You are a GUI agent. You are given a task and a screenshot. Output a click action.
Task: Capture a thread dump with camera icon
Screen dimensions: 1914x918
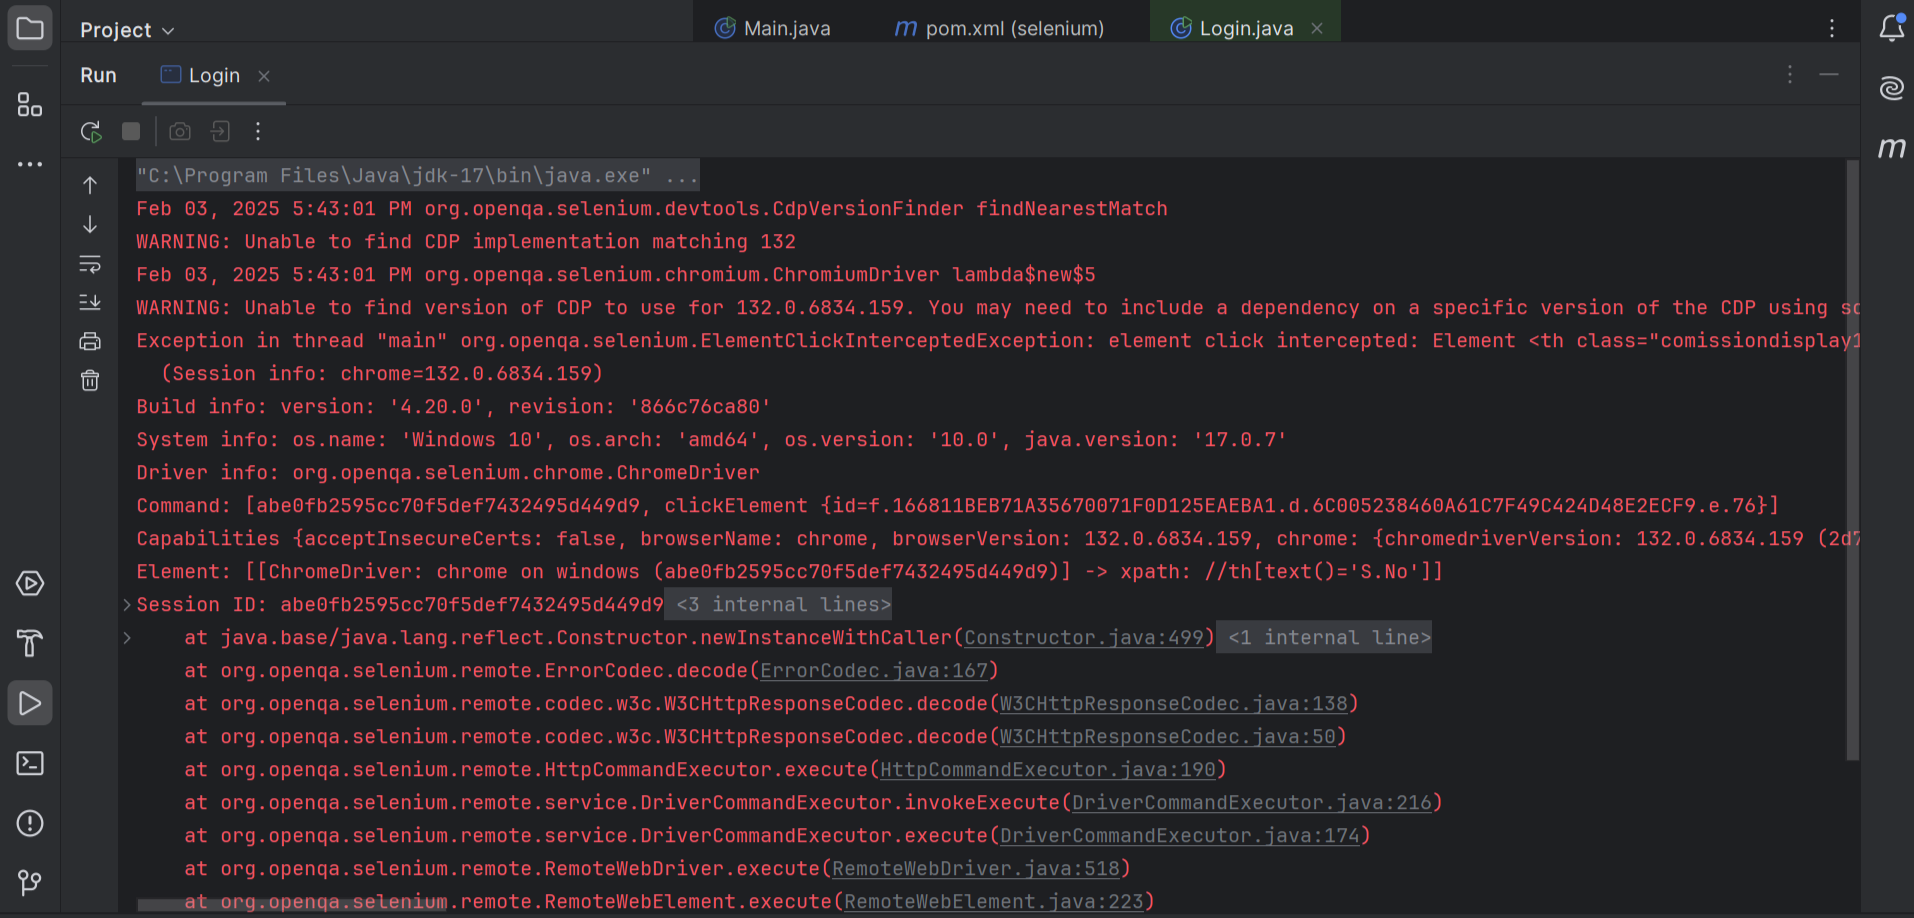coord(180,131)
